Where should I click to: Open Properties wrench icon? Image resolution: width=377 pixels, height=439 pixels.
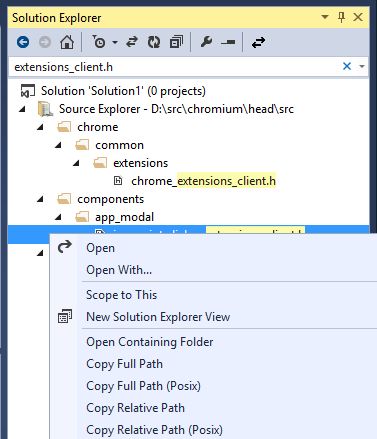coord(206,42)
